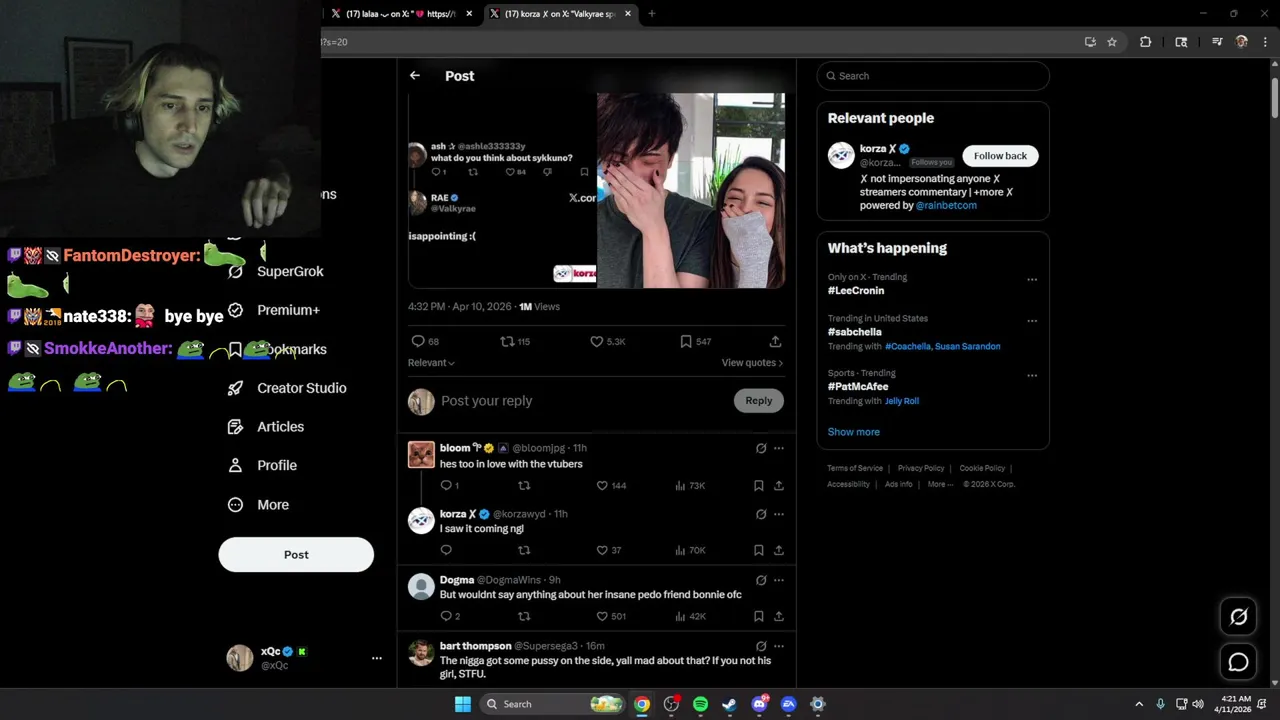Open Terms of Service footer link

pyautogui.click(x=855, y=468)
